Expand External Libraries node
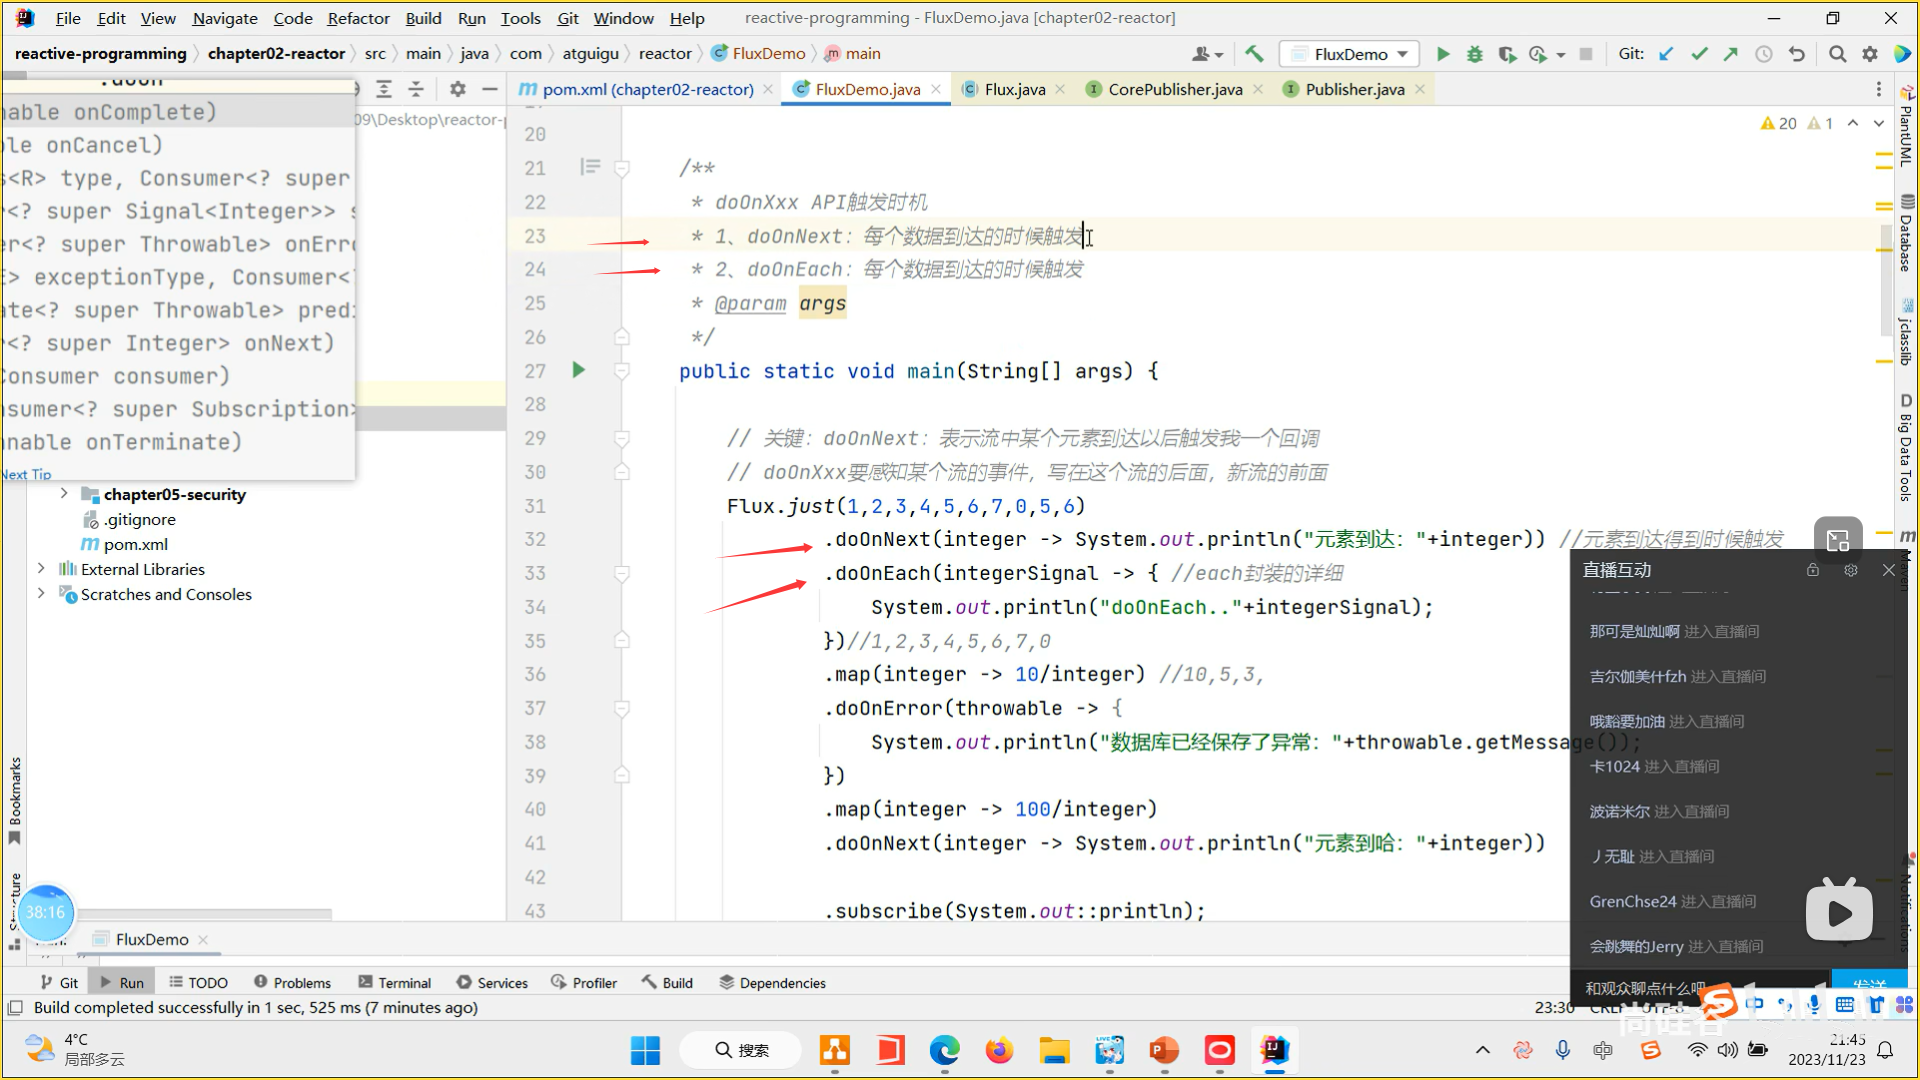This screenshot has width=1920, height=1080. tap(41, 569)
